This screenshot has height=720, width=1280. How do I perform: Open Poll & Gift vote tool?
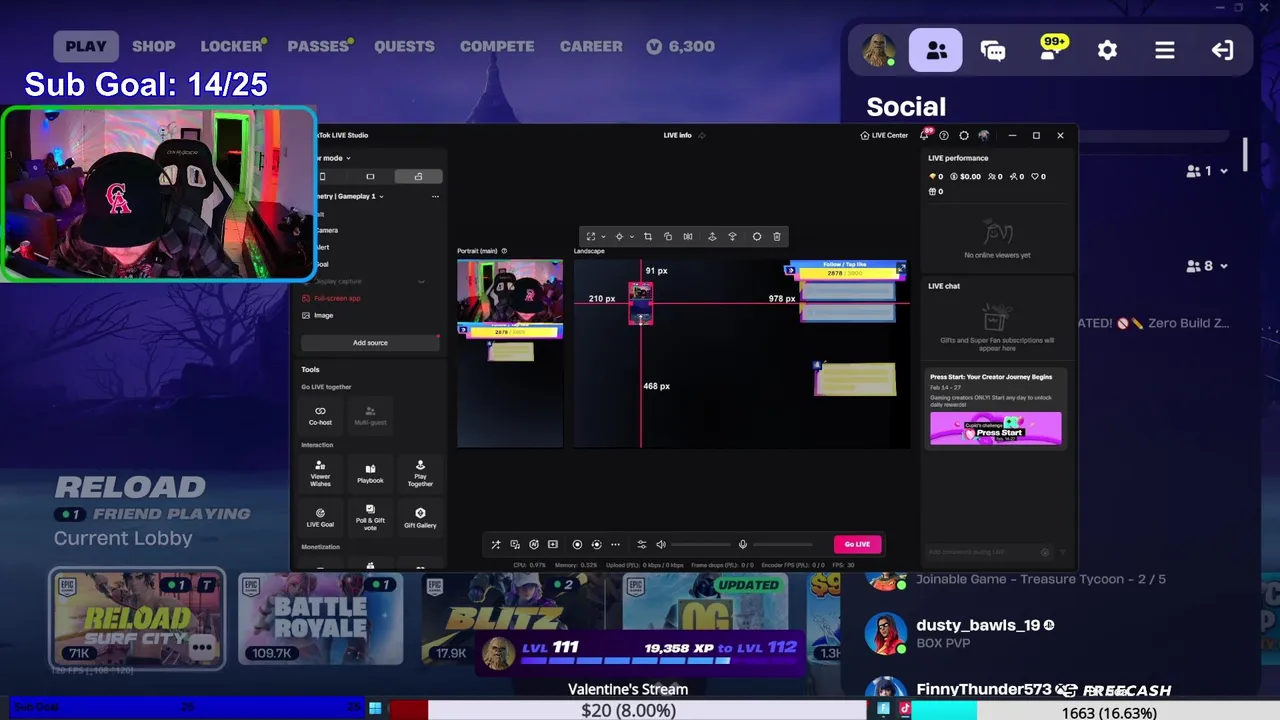point(370,518)
